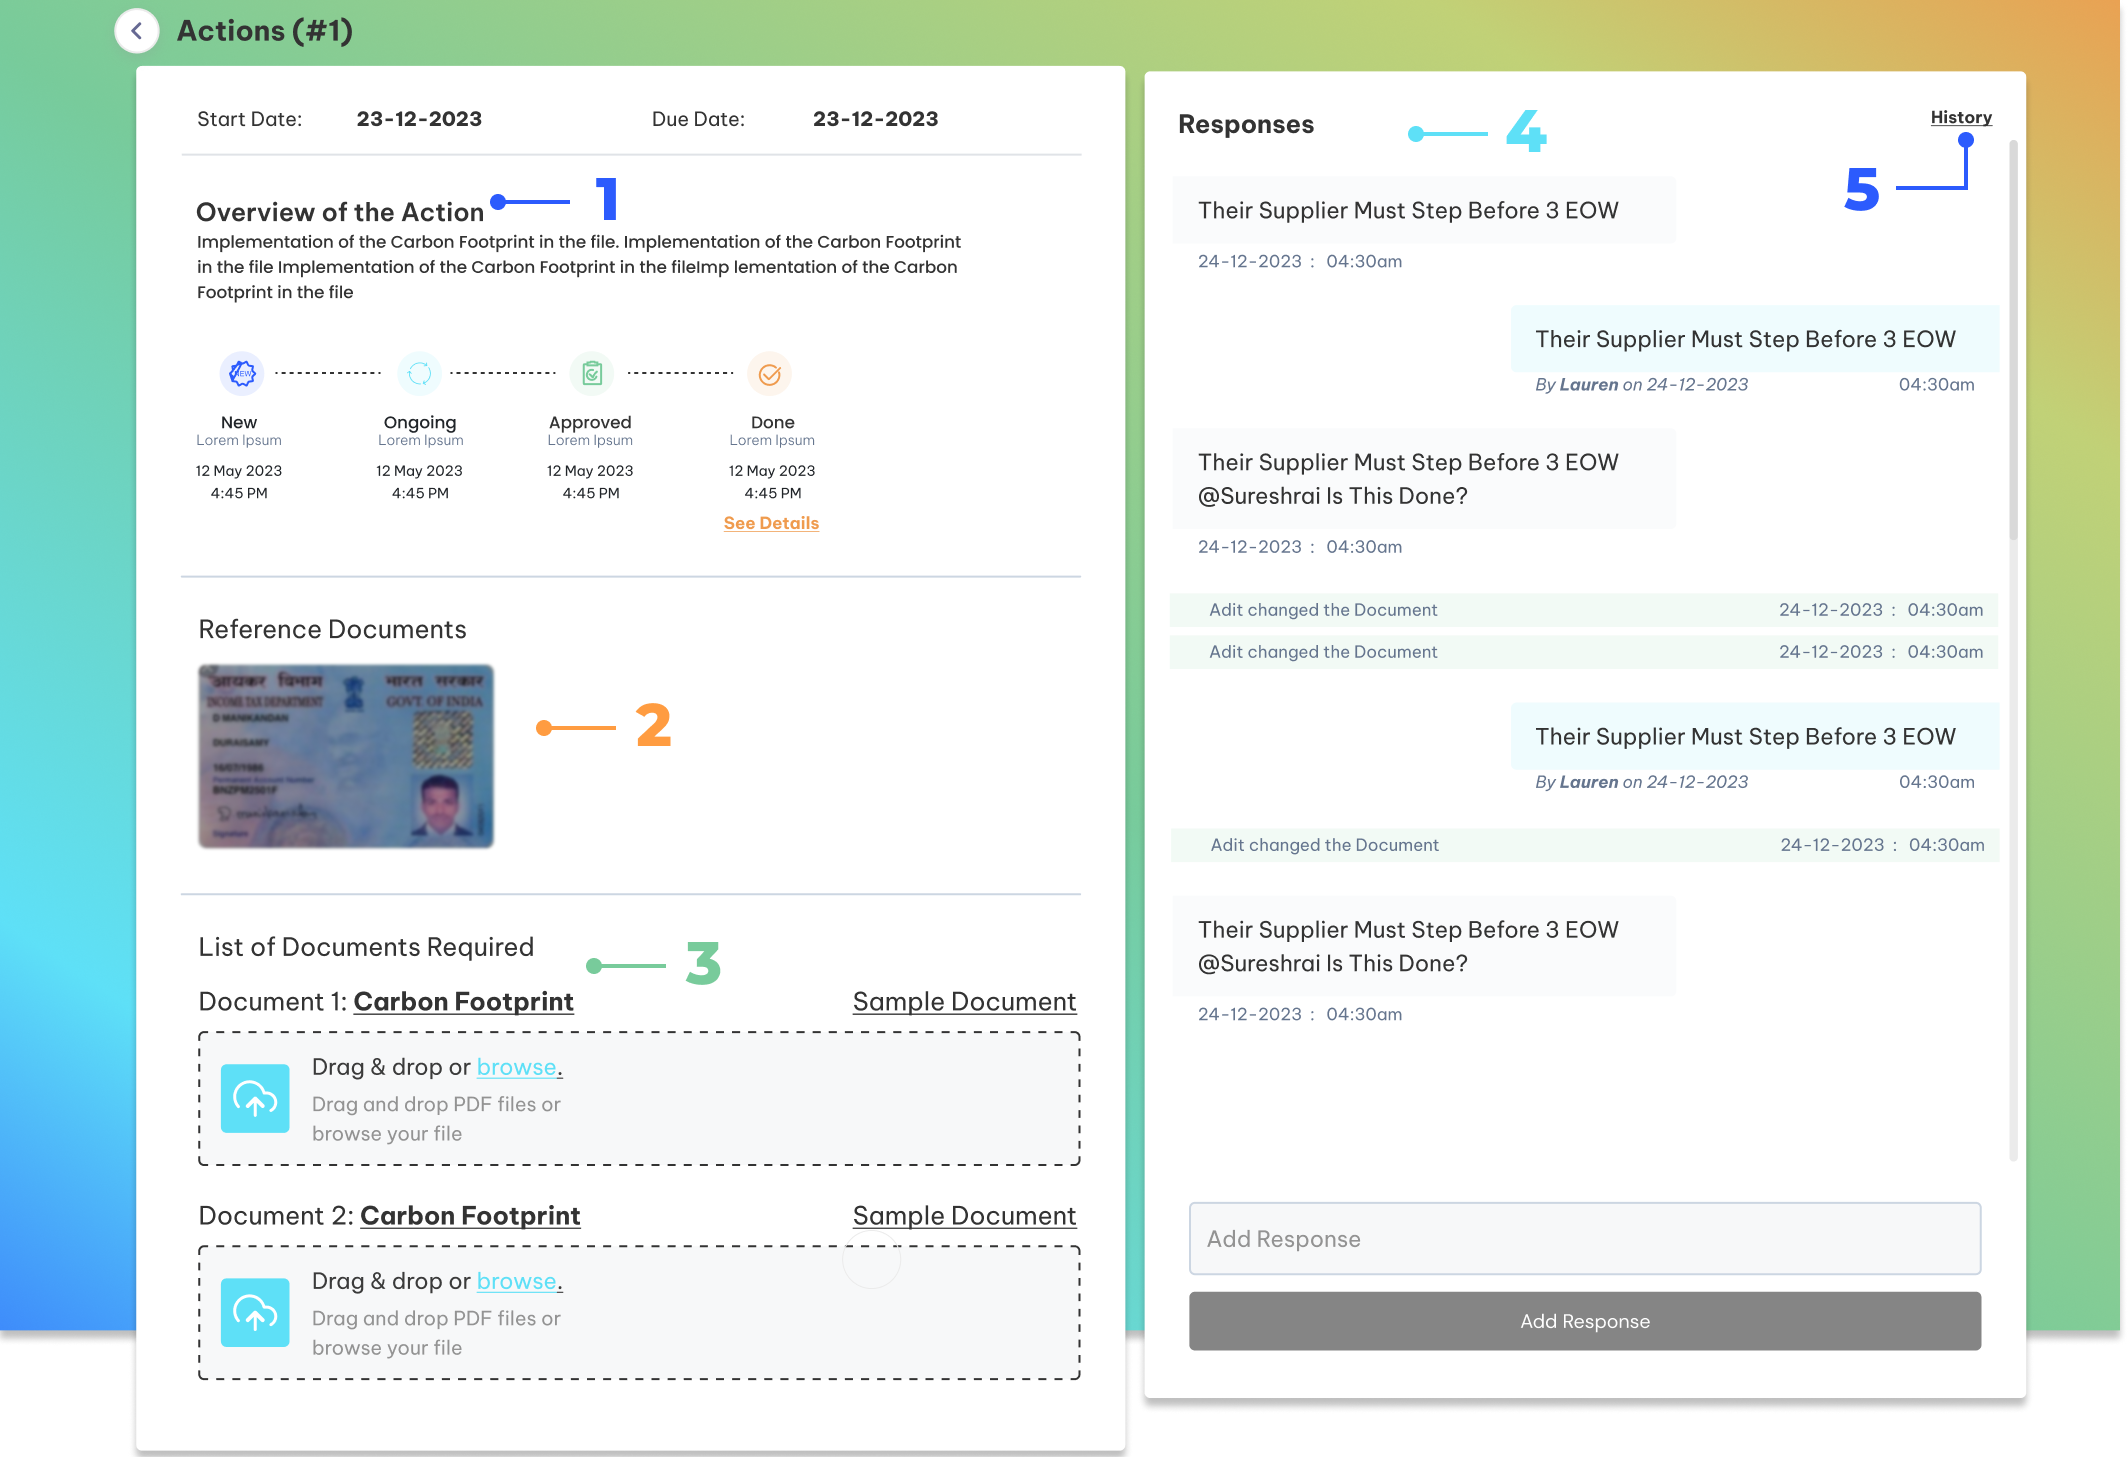
Task: Click the New status stage icon
Action: coord(241,374)
